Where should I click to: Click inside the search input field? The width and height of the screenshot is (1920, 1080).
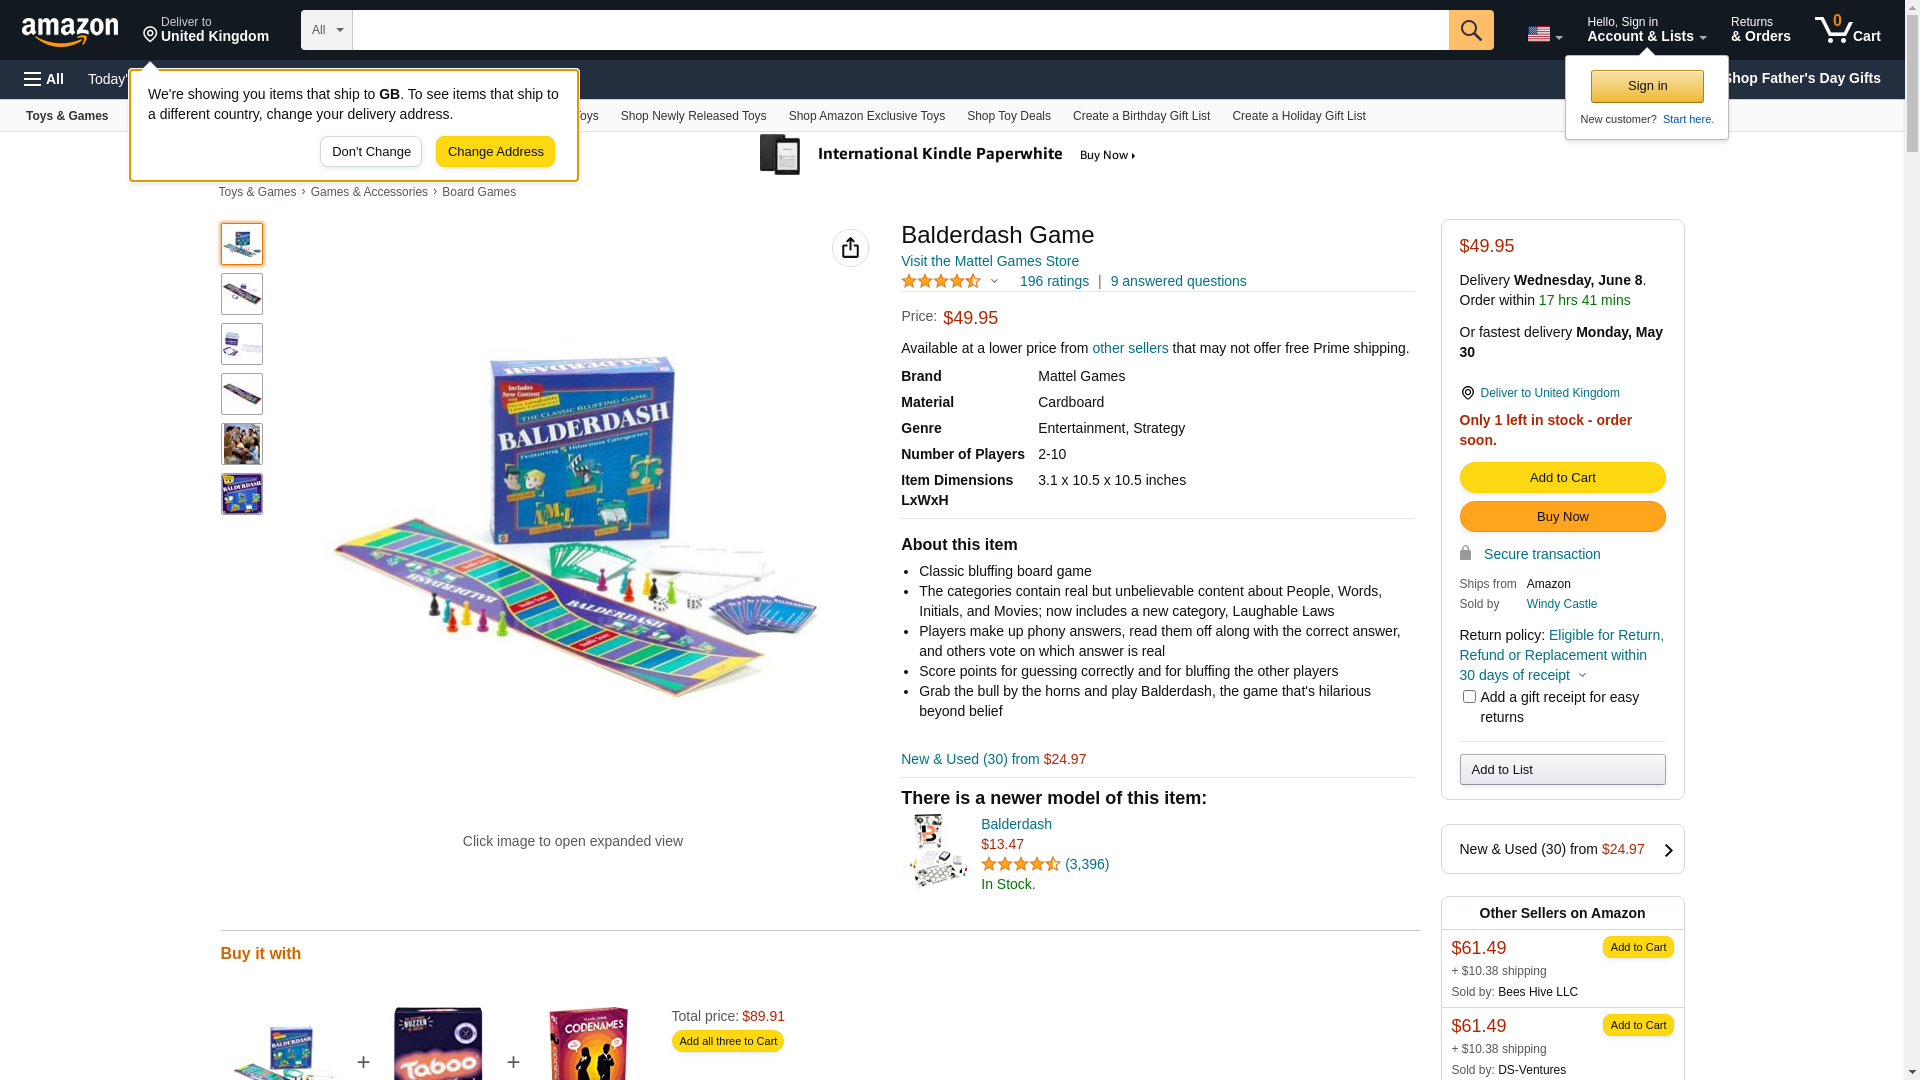(900, 30)
